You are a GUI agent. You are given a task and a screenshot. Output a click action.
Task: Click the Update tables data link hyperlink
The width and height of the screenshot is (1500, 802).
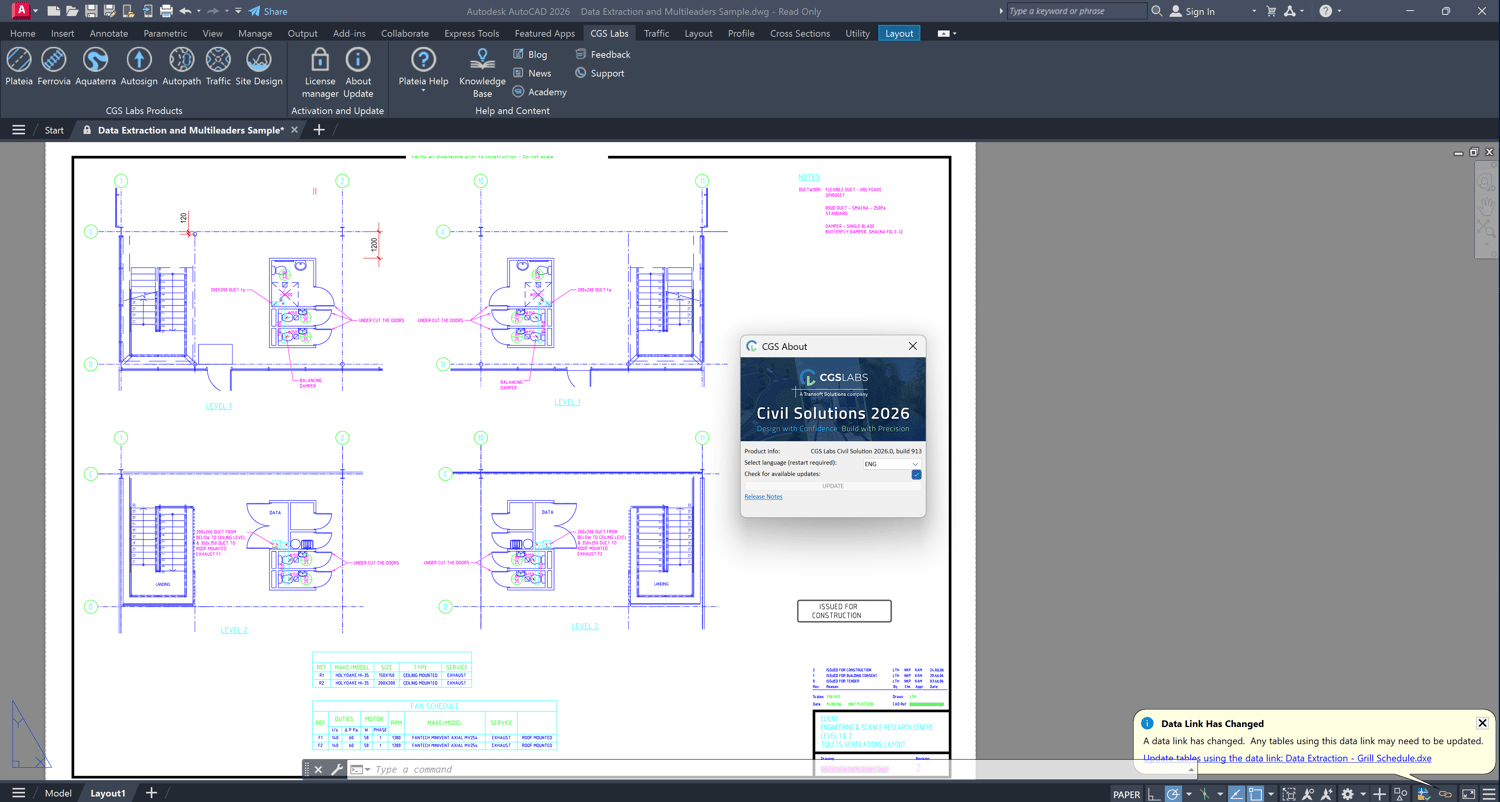click(1287, 758)
